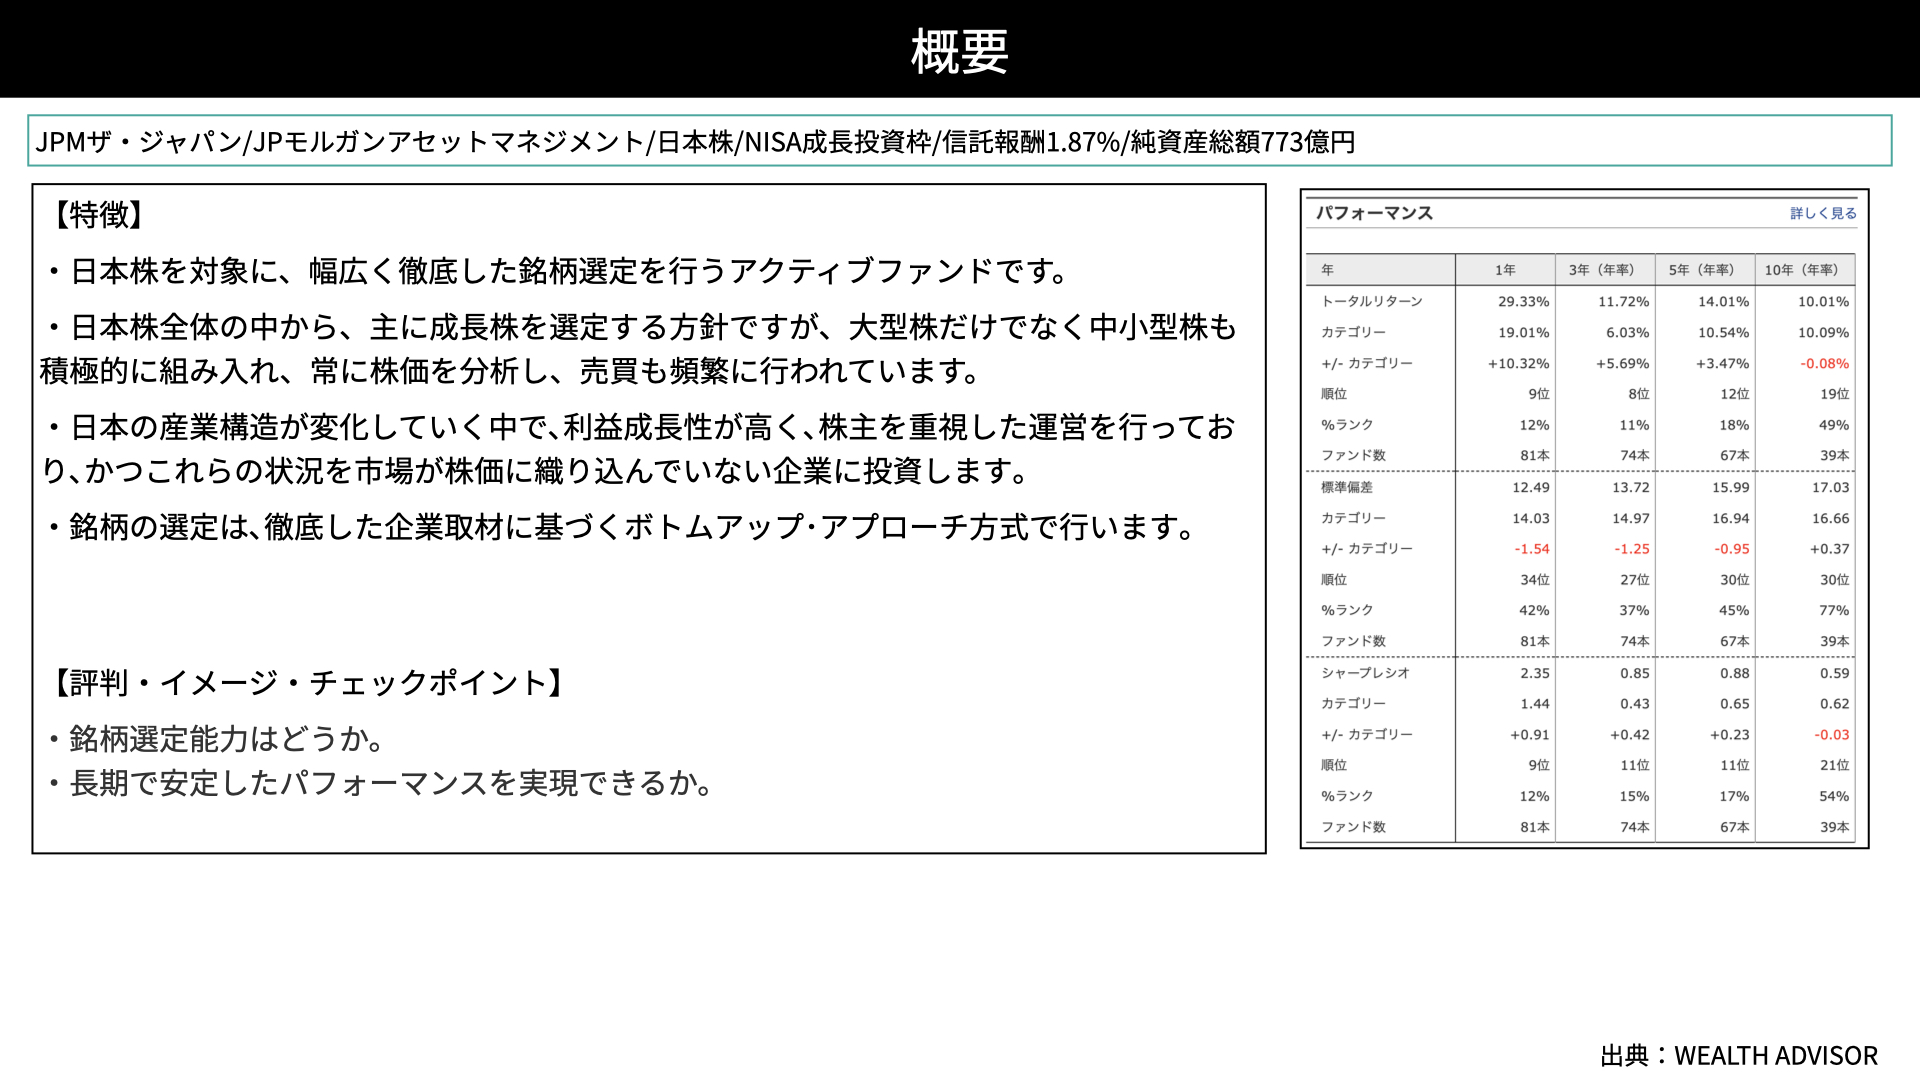Click the 2.35 Sharpe ratio value

click(1534, 673)
